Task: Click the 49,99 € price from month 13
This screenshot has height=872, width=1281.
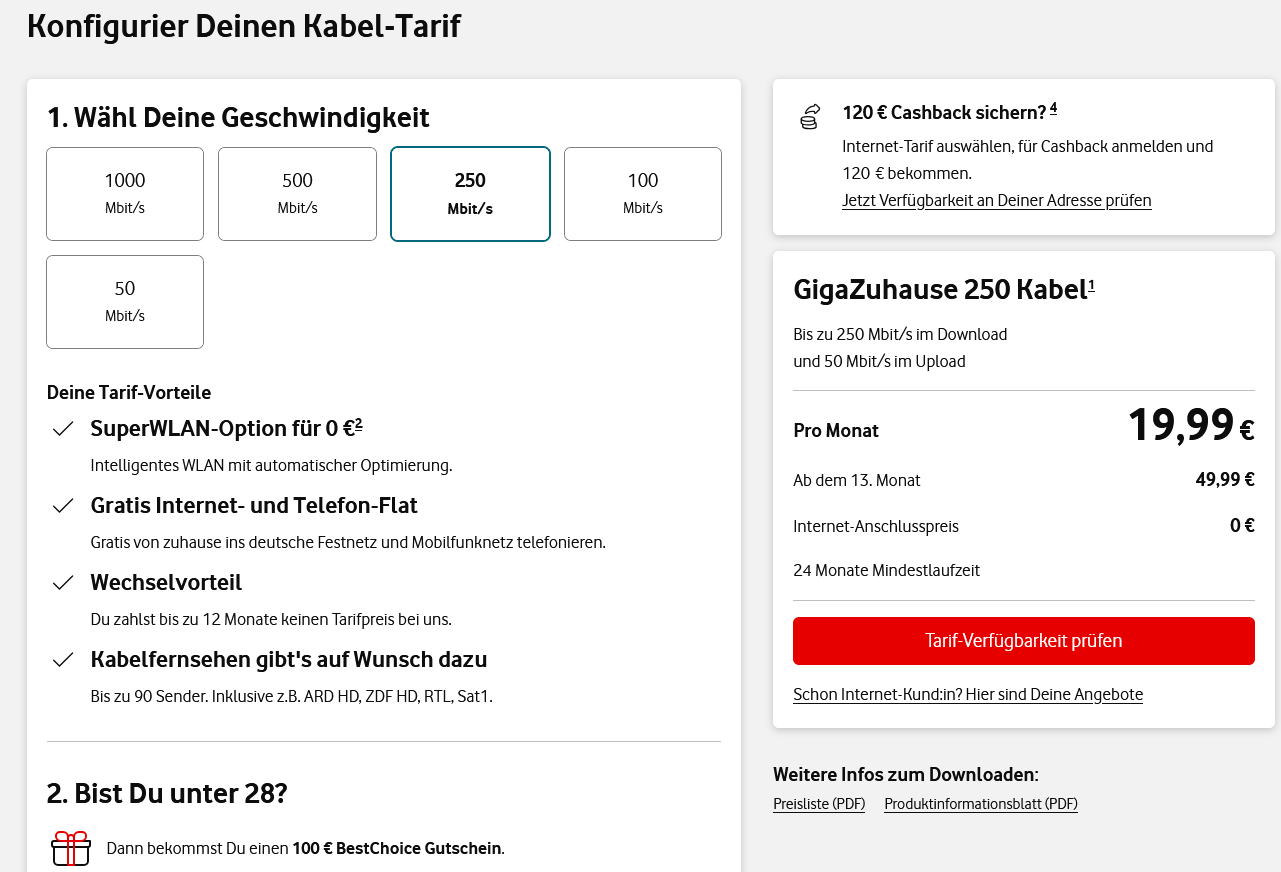Action: click(x=1225, y=480)
